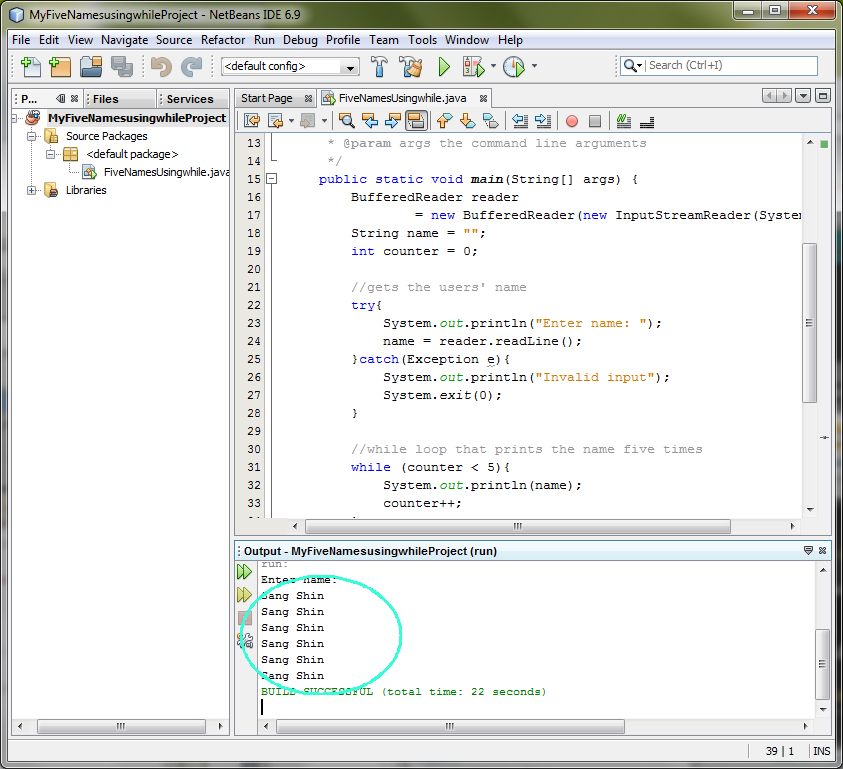The image size is (843, 769).
Task: Click the Find Next Occurrence icon
Action: click(393, 121)
